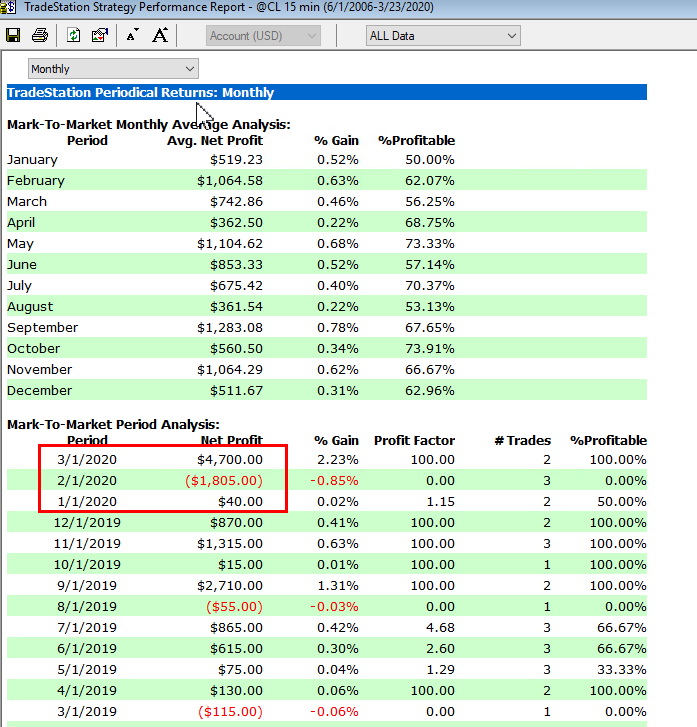The height and width of the screenshot is (727, 697).
Task: Click the Save report floppy disk icon
Action: click(x=14, y=36)
